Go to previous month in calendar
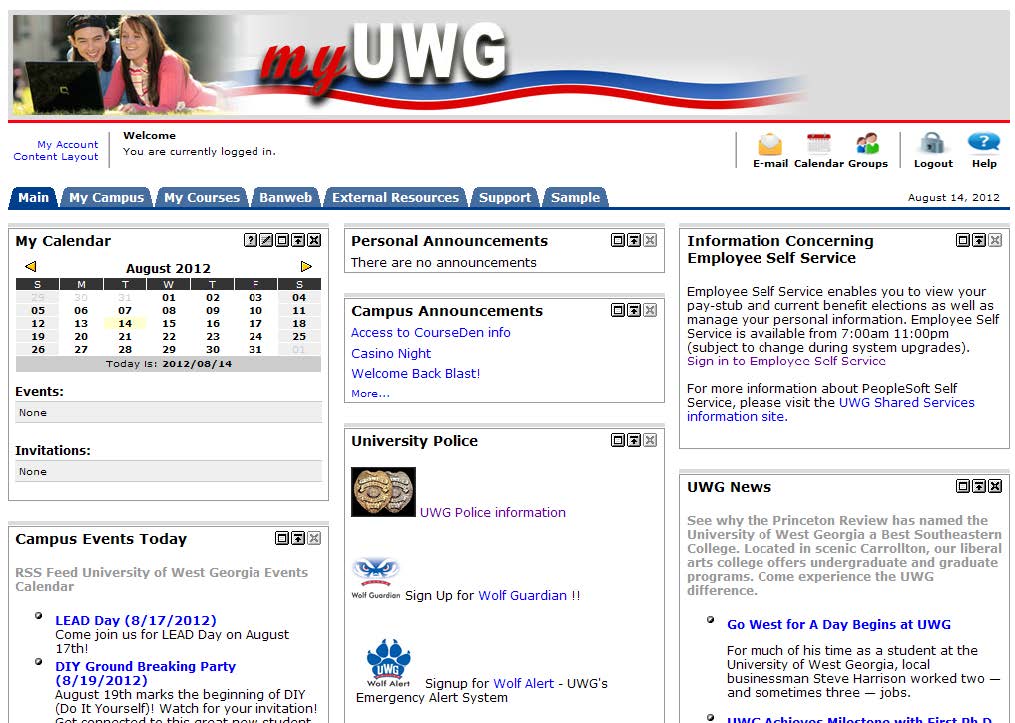 tap(30, 266)
